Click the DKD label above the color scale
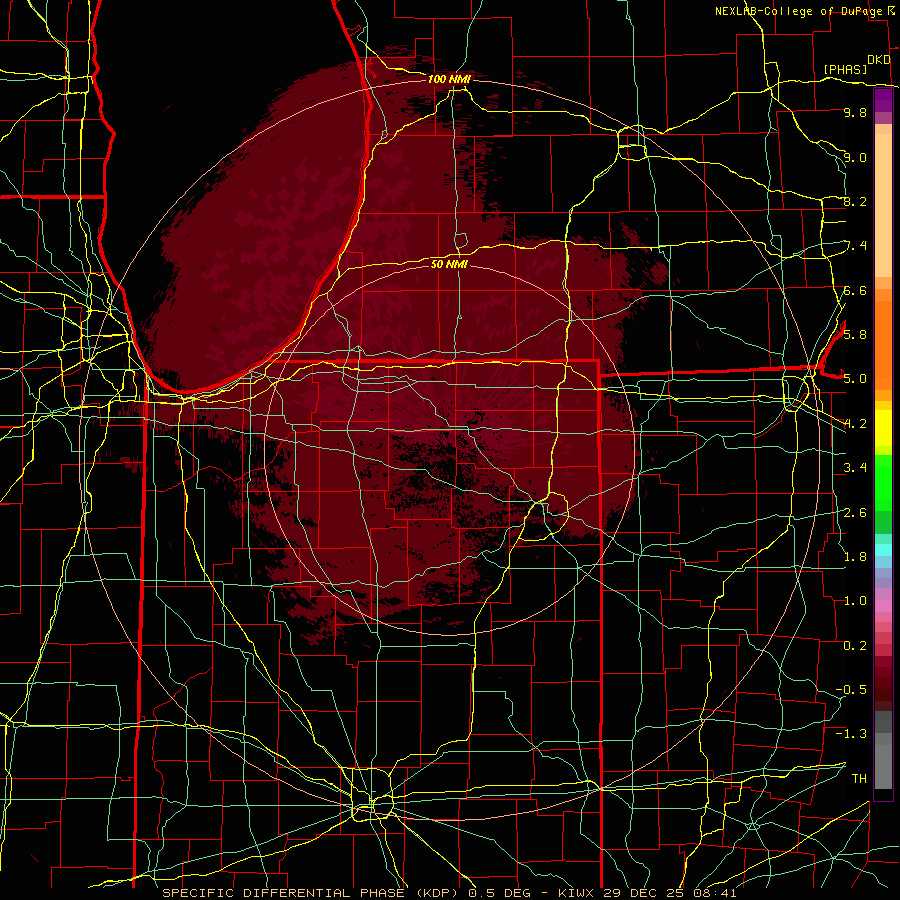The height and width of the screenshot is (900, 900). 879,60
